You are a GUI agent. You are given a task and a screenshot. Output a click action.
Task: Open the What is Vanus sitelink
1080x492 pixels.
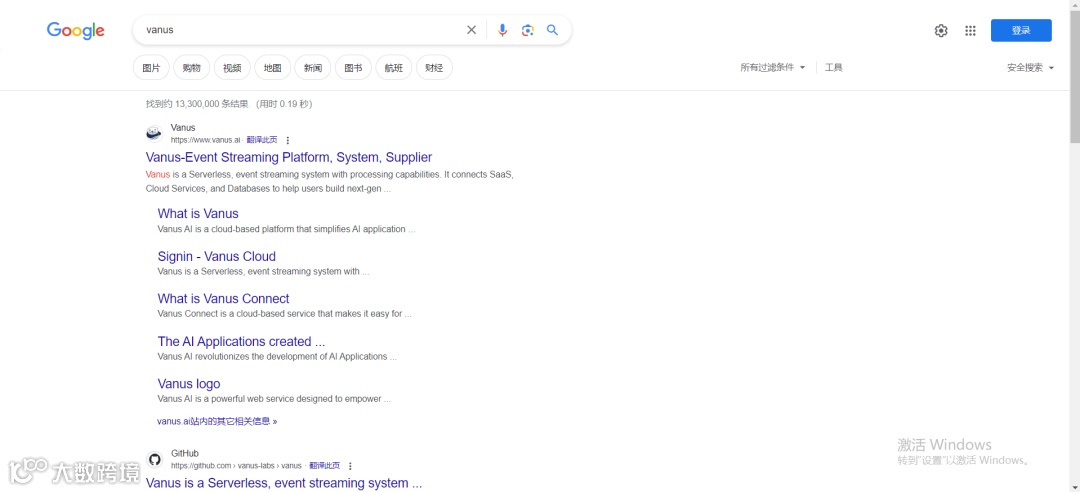[x=198, y=214]
